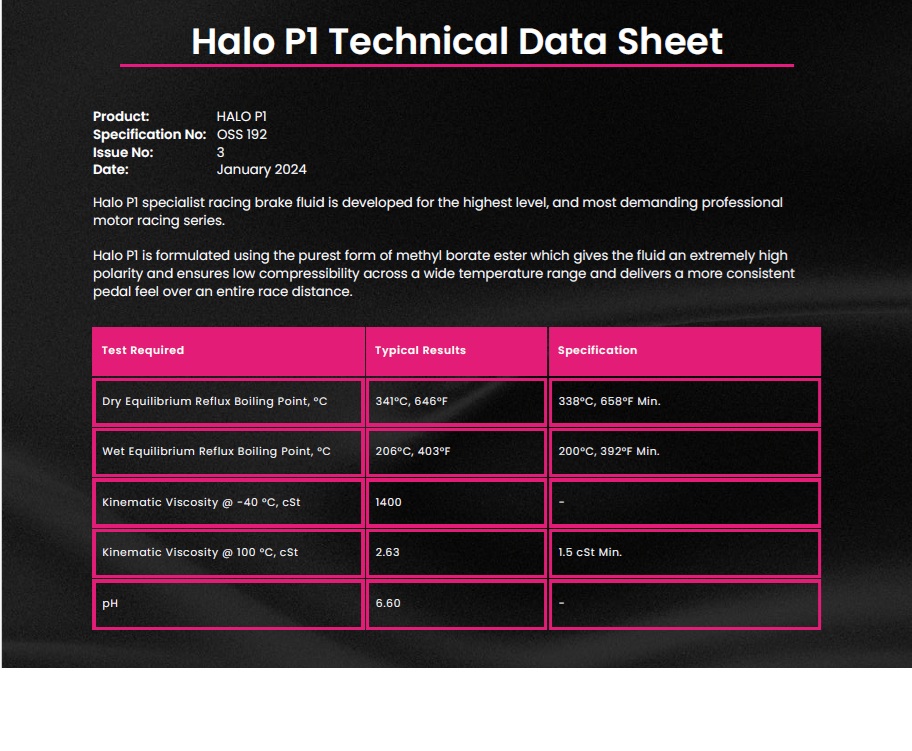Click the January 2024 date value

[x=261, y=170]
